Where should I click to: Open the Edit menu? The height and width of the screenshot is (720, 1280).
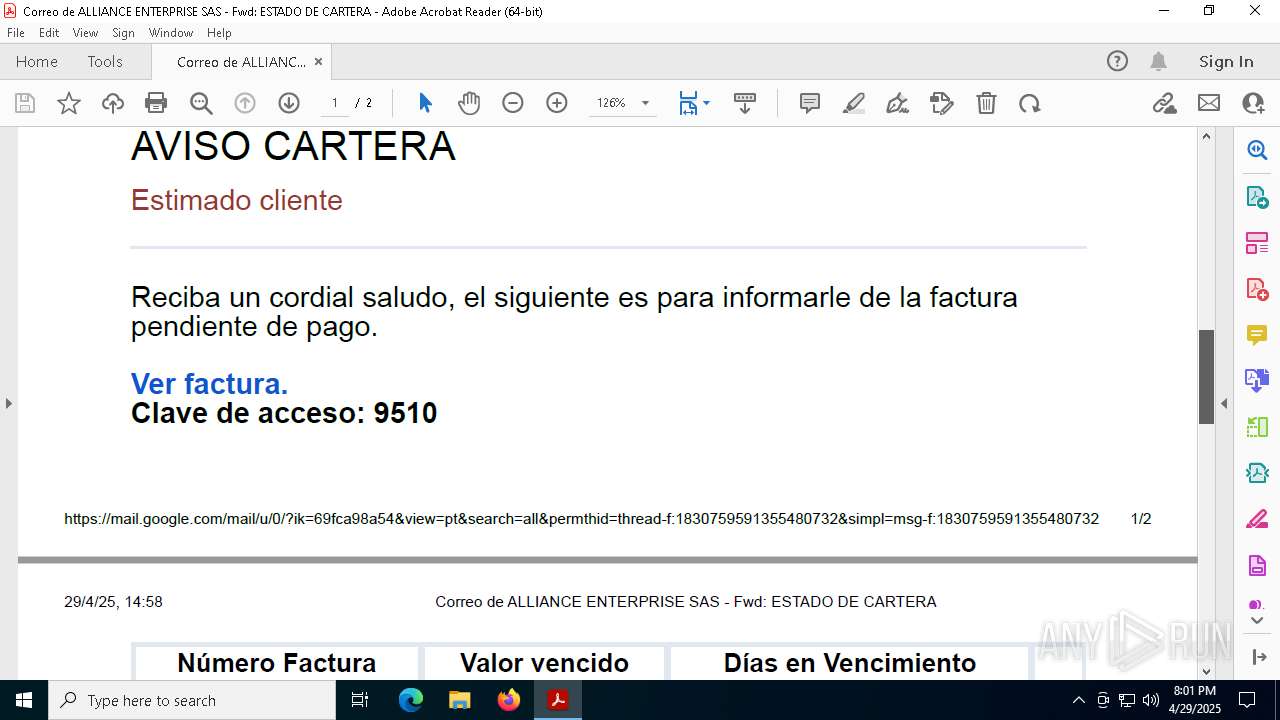[x=49, y=33]
